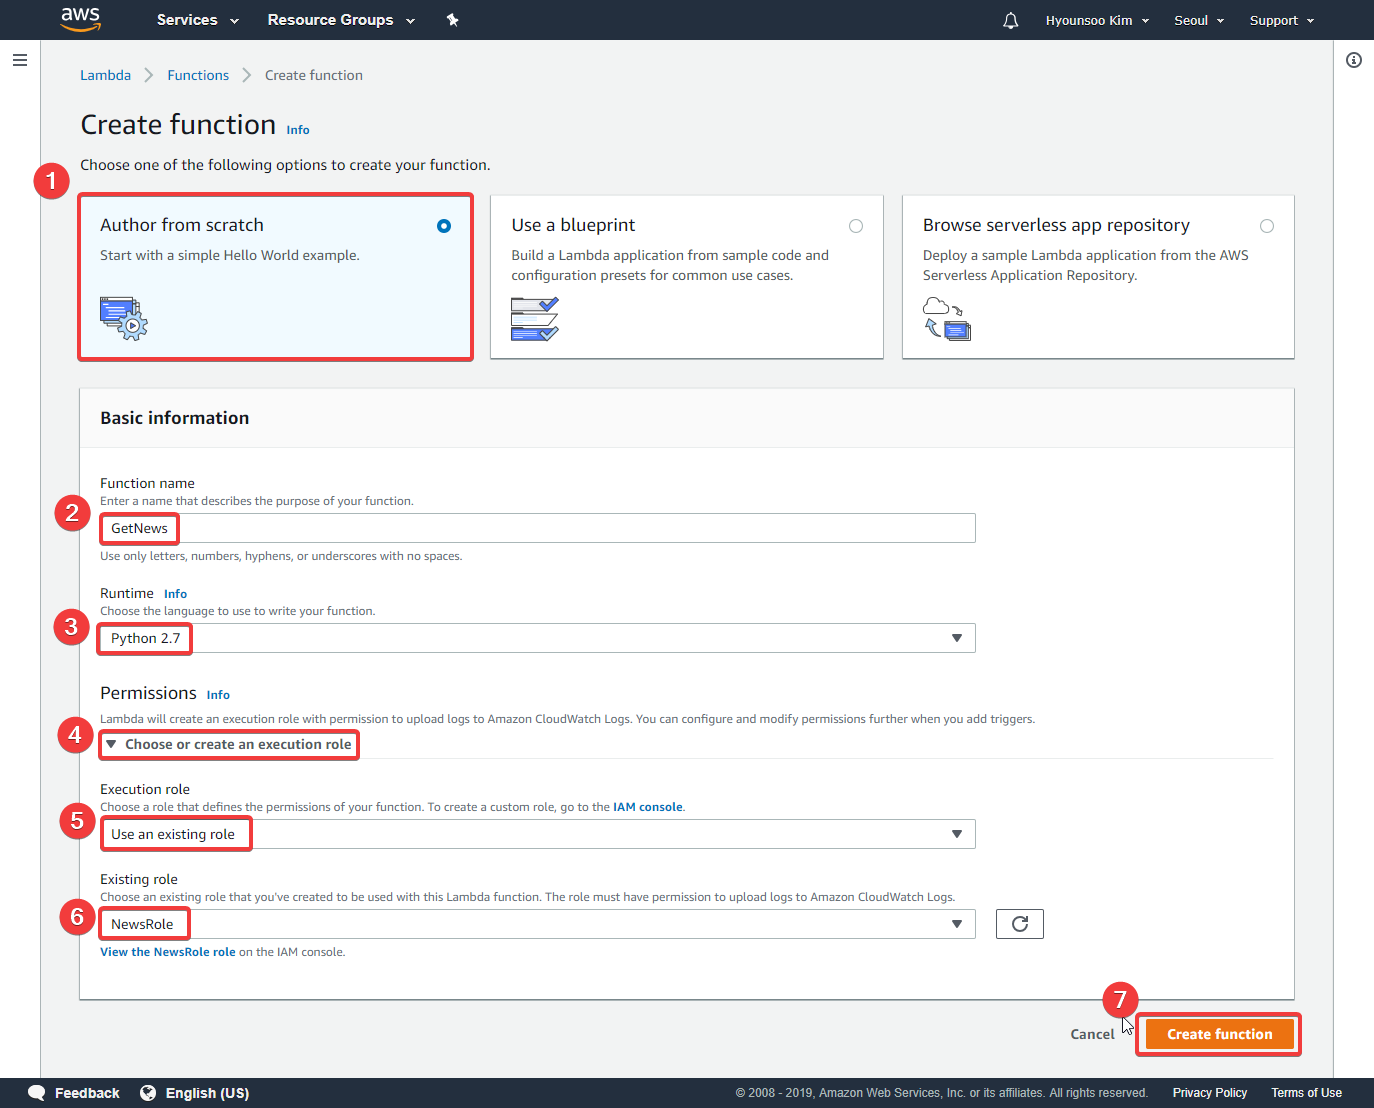This screenshot has height=1108, width=1374.
Task: Open the Execution role dropdown
Action: [x=537, y=834]
